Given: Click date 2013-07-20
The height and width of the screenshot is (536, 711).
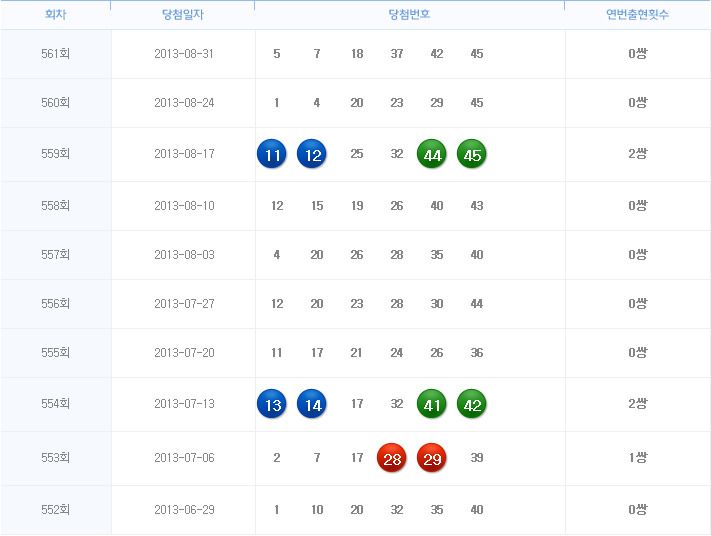Looking at the screenshot, I should pyautogui.click(x=184, y=352).
